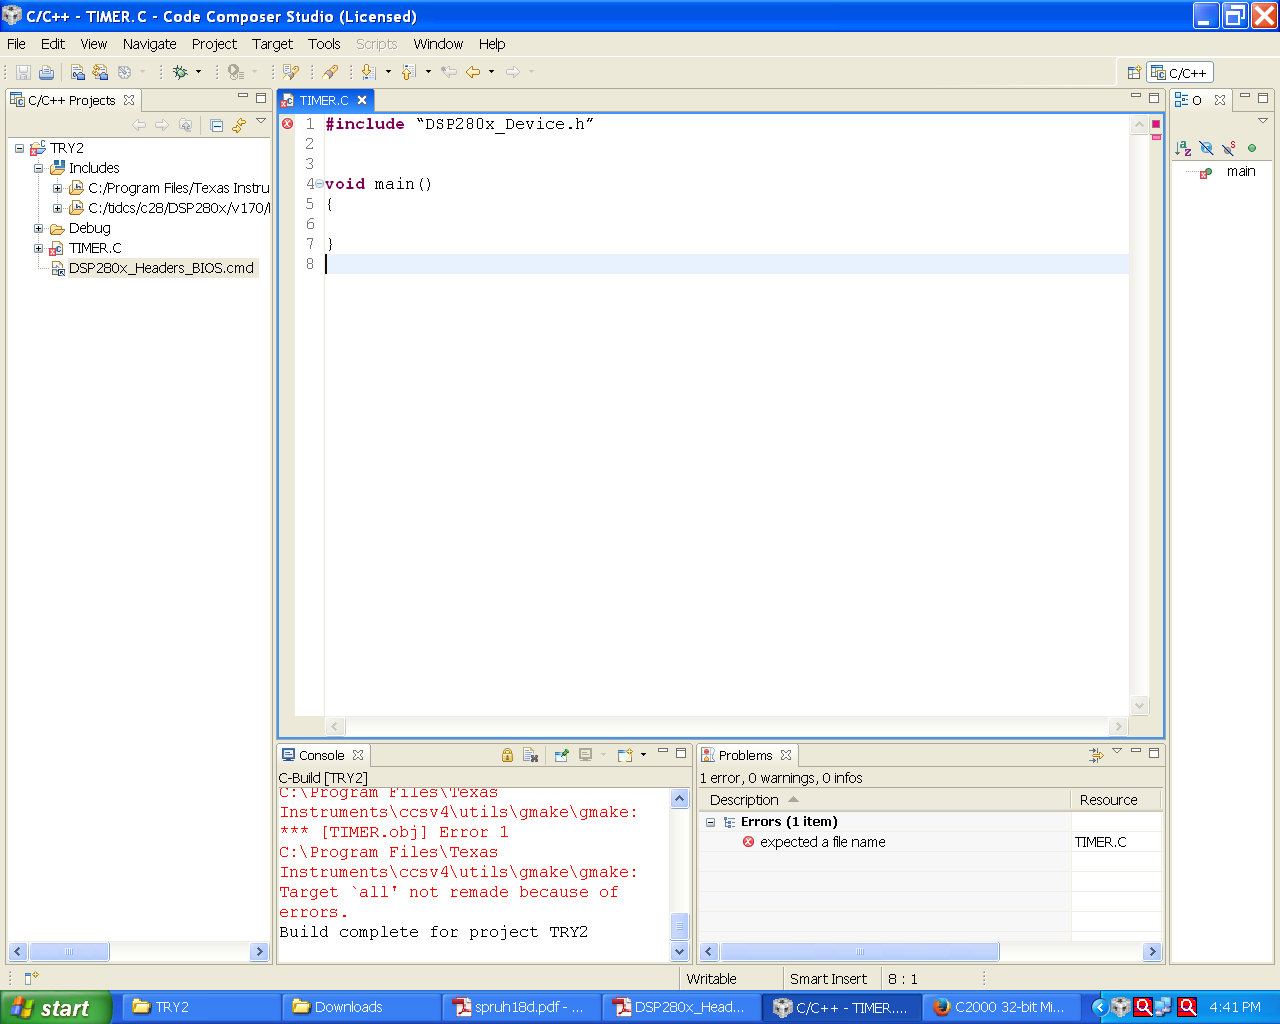This screenshot has height=1024, width=1280.
Task: Open the Navigate menu
Action: click(150, 44)
